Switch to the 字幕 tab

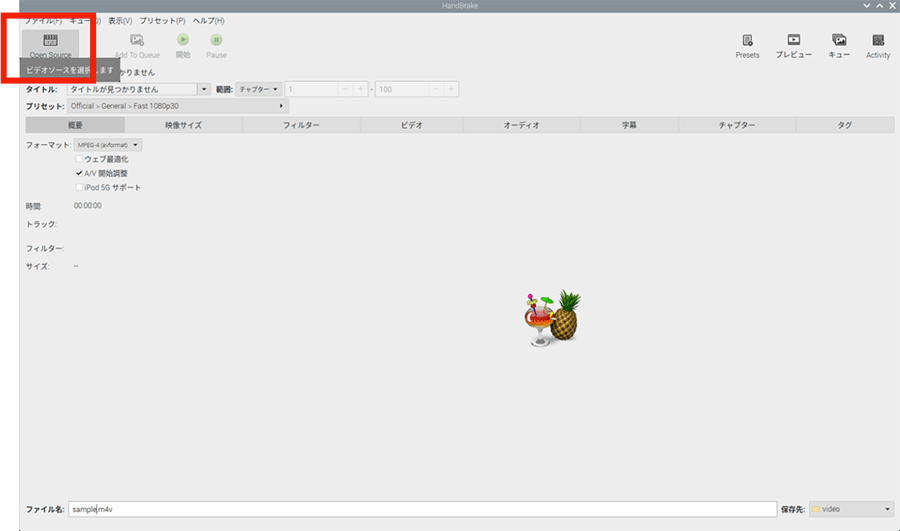tap(629, 125)
